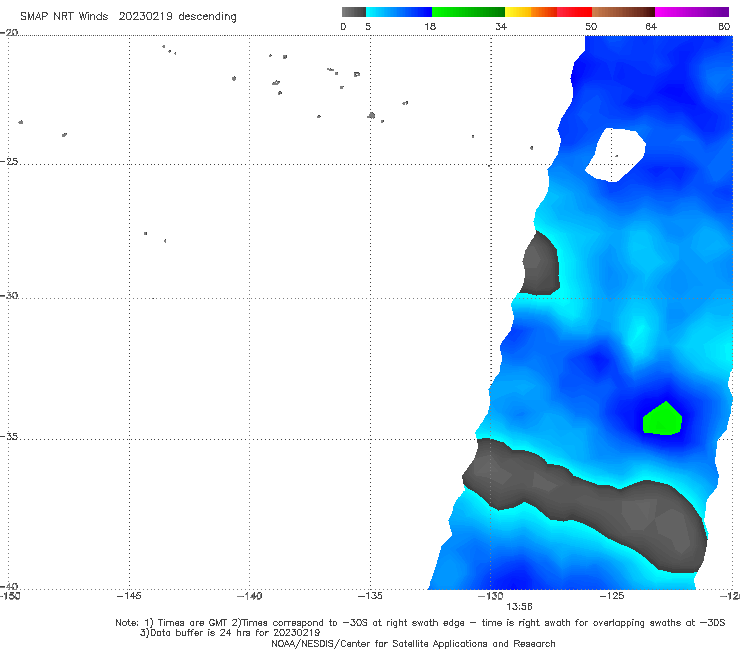
Task: Click the longitude label '-125'
Action: click(x=612, y=596)
